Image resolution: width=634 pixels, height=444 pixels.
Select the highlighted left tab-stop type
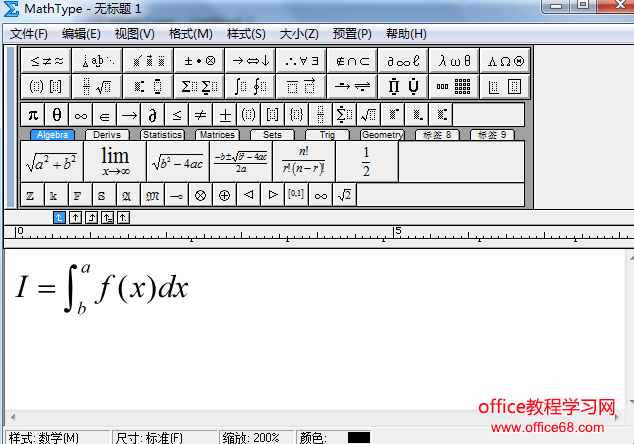tap(59, 218)
